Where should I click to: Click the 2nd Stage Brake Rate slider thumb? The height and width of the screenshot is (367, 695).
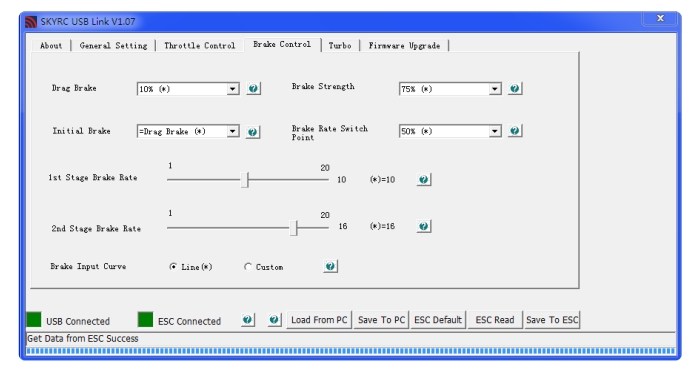pyautogui.click(x=293, y=228)
